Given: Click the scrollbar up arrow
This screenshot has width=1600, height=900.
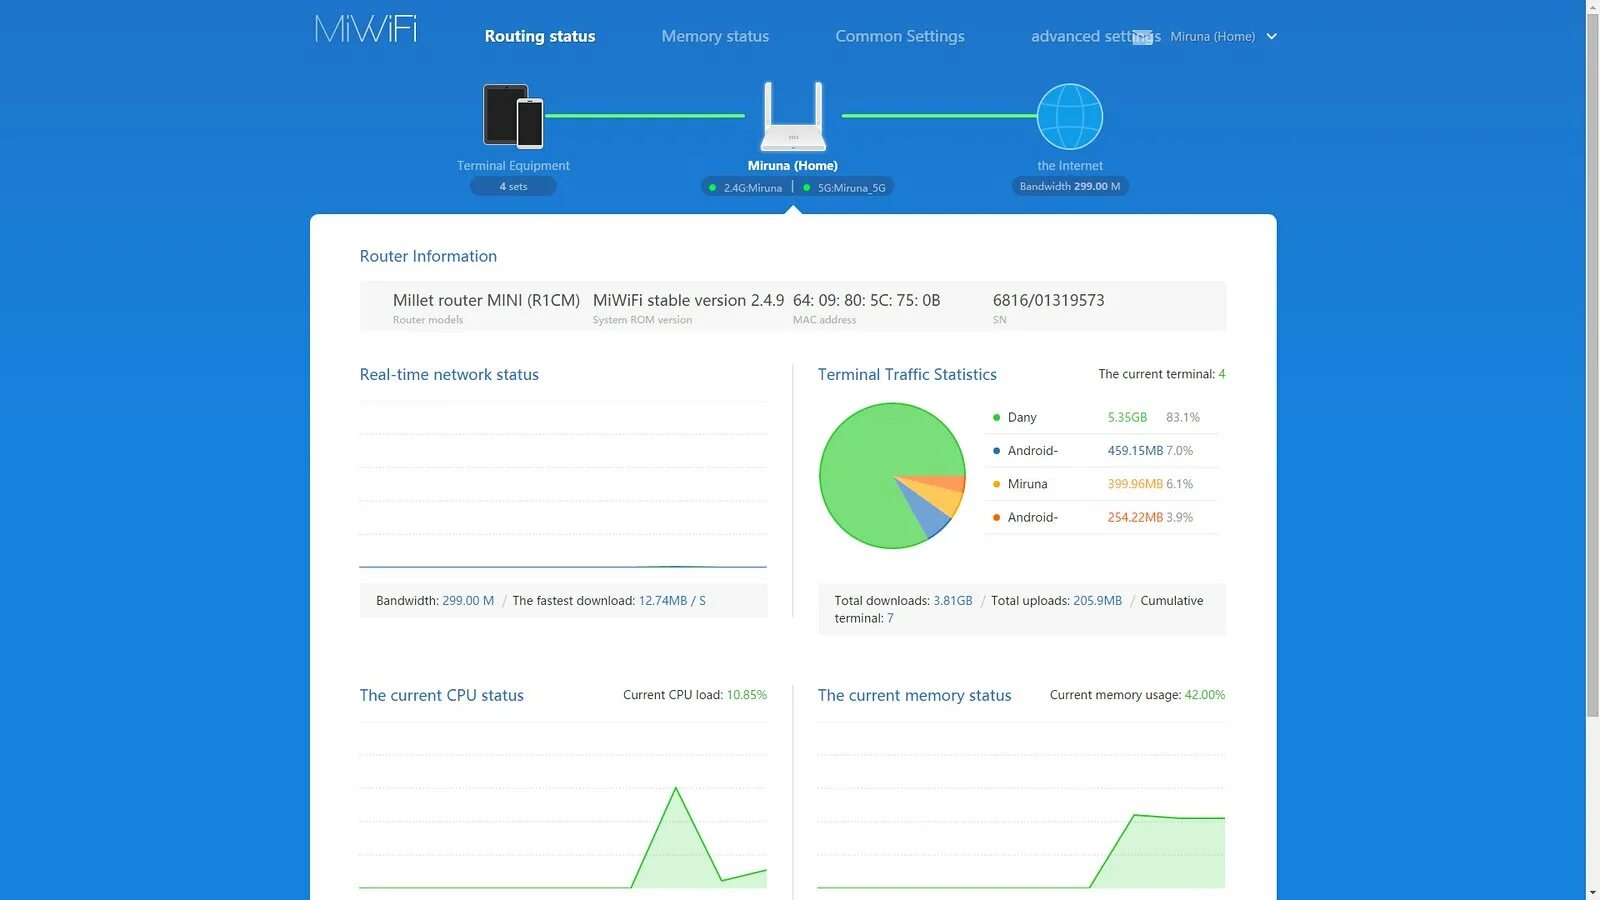Looking at the screenshot, I should click(1593, 6).
